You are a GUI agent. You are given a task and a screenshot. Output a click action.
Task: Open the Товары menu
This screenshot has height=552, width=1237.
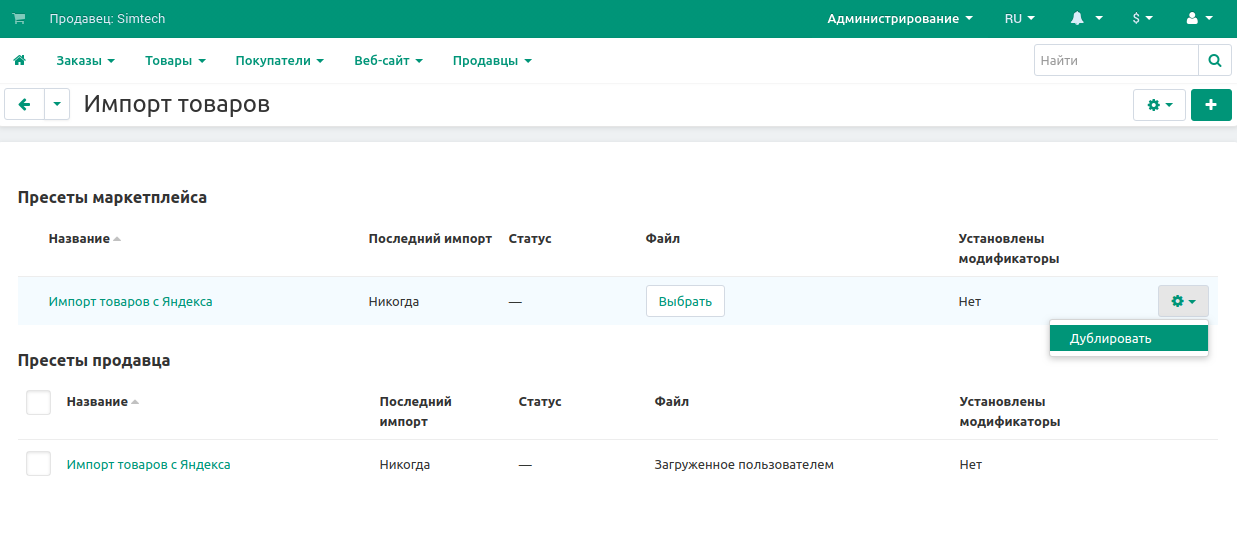175,61
